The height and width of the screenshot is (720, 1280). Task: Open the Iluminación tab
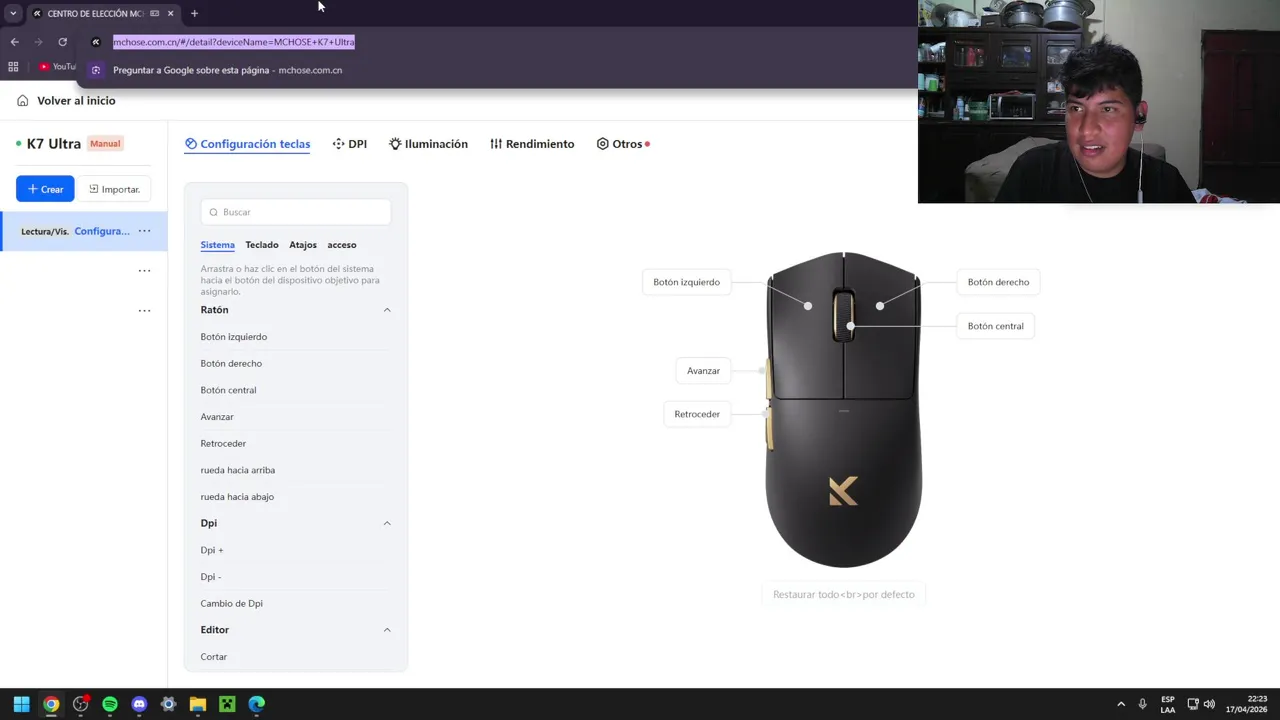tap(428, 144)
